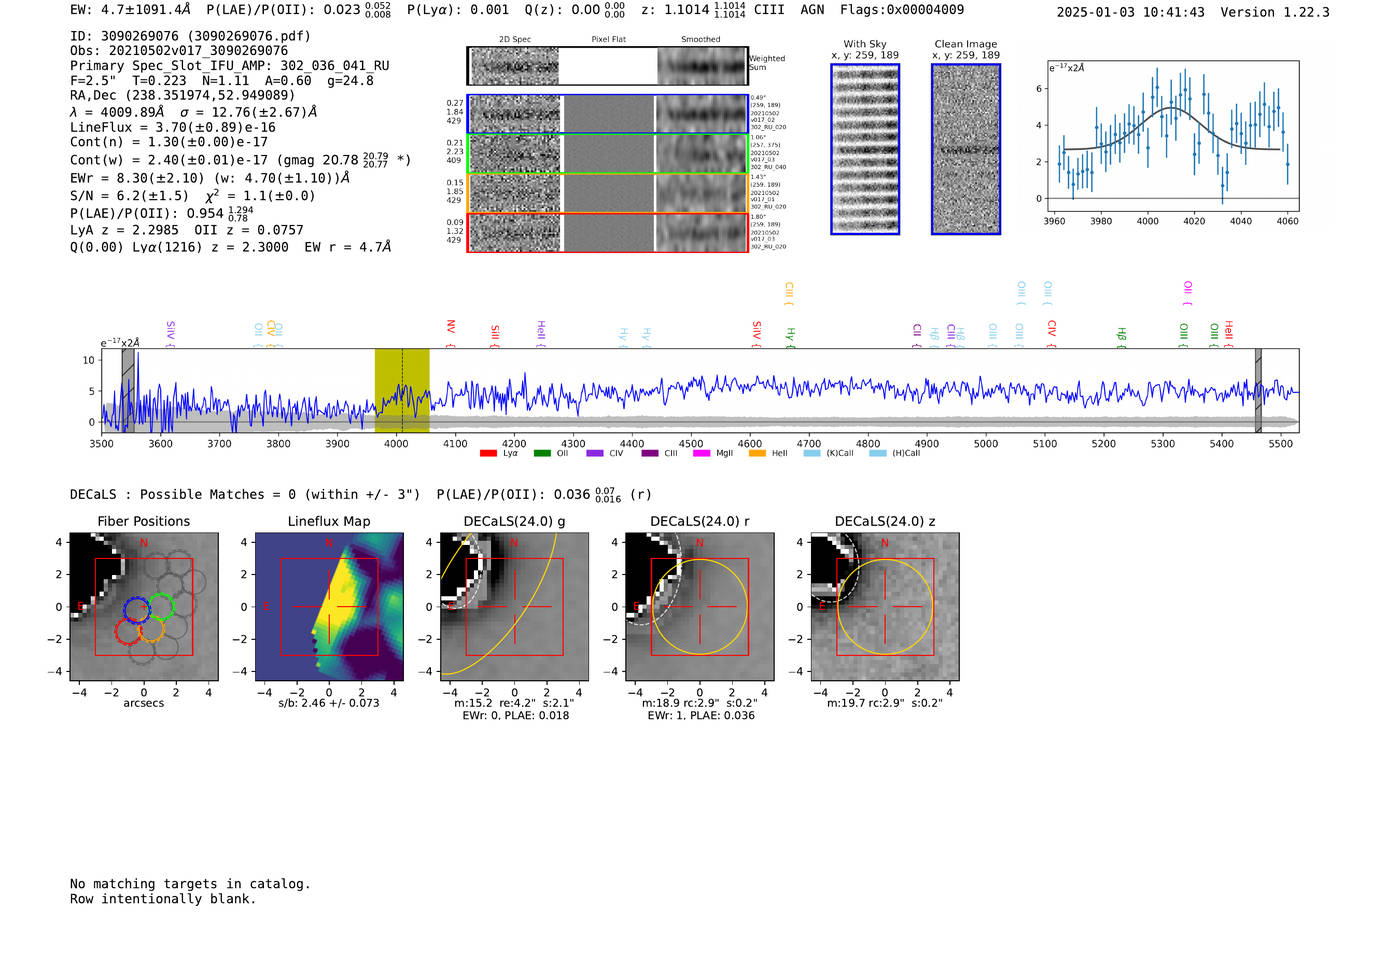Click the Obs: 20210502v017_3090269076 line
The width and height of the screenshot is (1400, 953).
179,50
